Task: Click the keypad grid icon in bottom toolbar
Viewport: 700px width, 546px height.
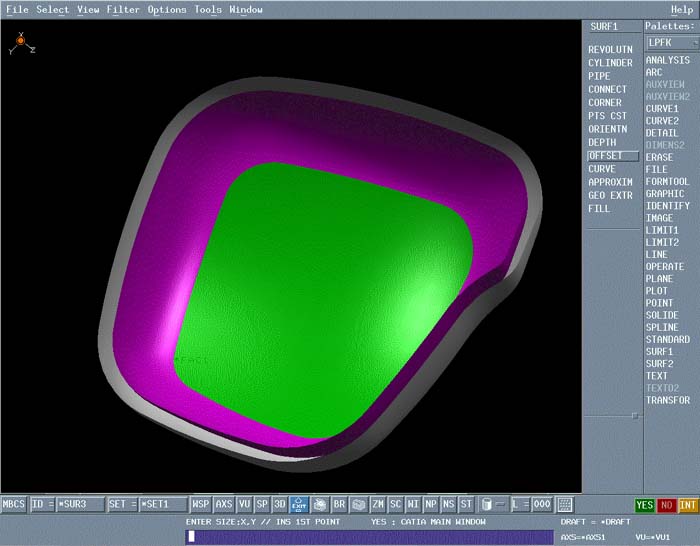Action: click(x=565, y=505)
